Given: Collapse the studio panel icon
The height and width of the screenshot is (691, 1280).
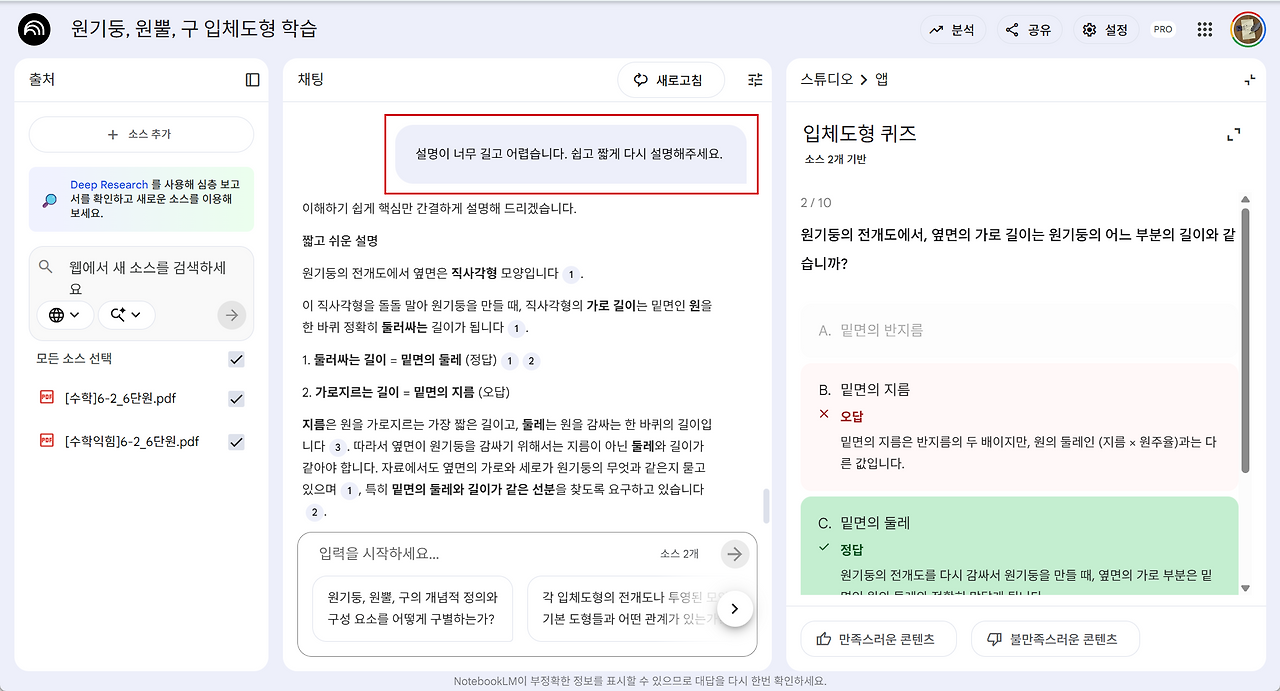Looking at the screenshot, I should [x=1249, y=80].
